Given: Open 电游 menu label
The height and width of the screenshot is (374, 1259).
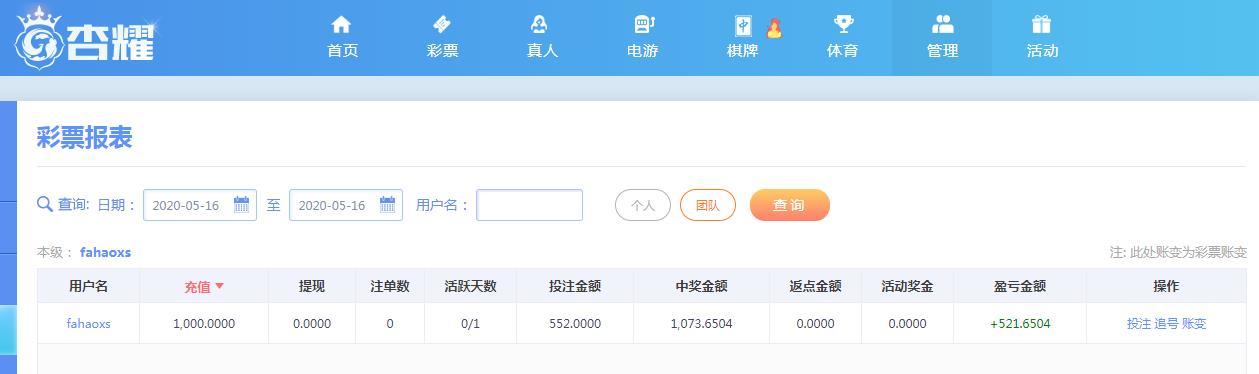Looking at the screenshot, I should [x=642, y=51].
